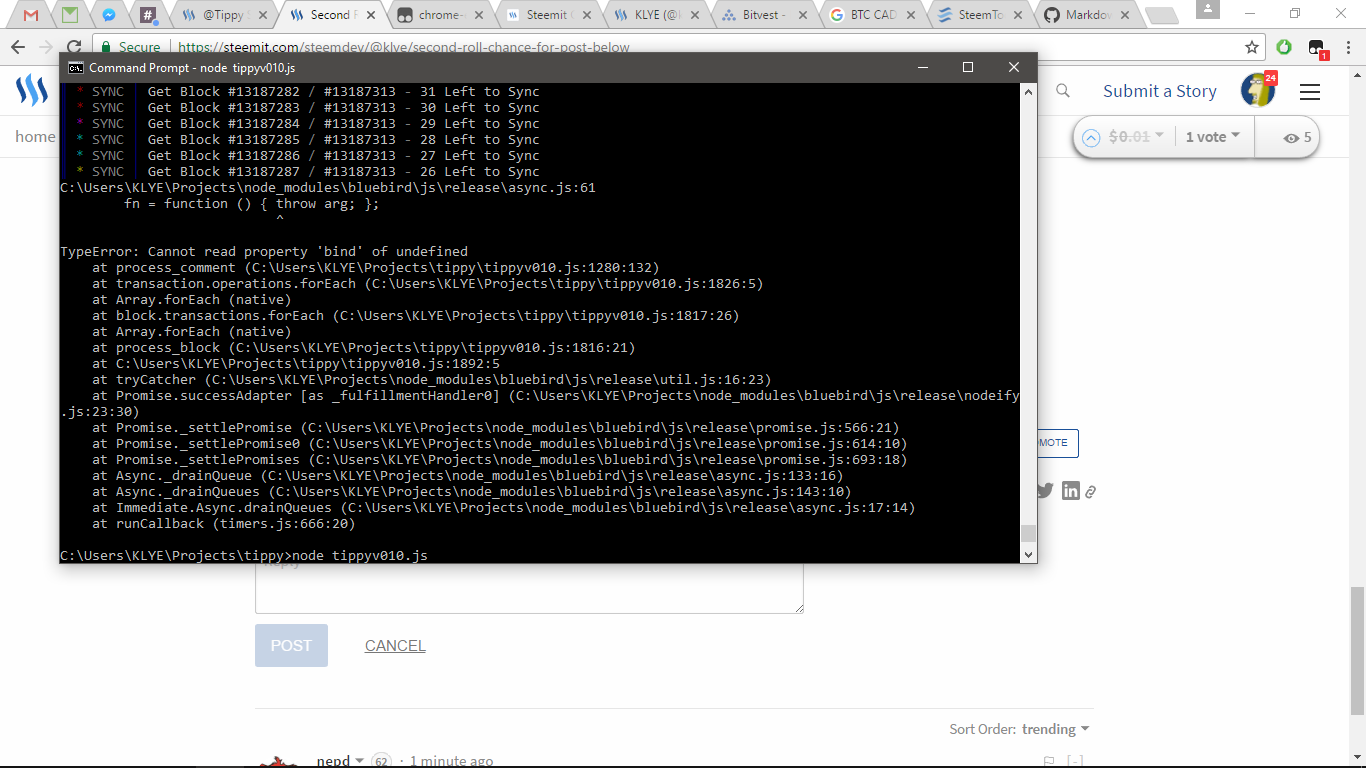This screenshot has height=768, width=1366.
Task: Click the Steemit logo
Action: (32, 91)
